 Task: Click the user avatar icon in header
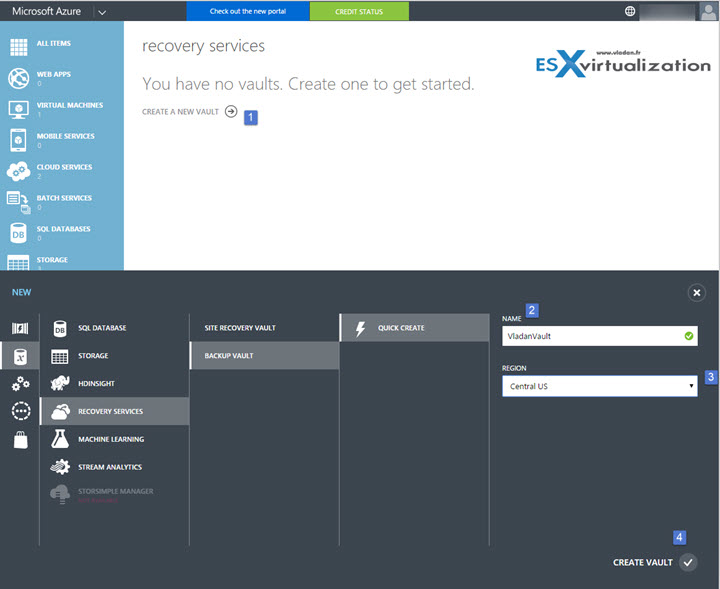click(x=708, y=11)
